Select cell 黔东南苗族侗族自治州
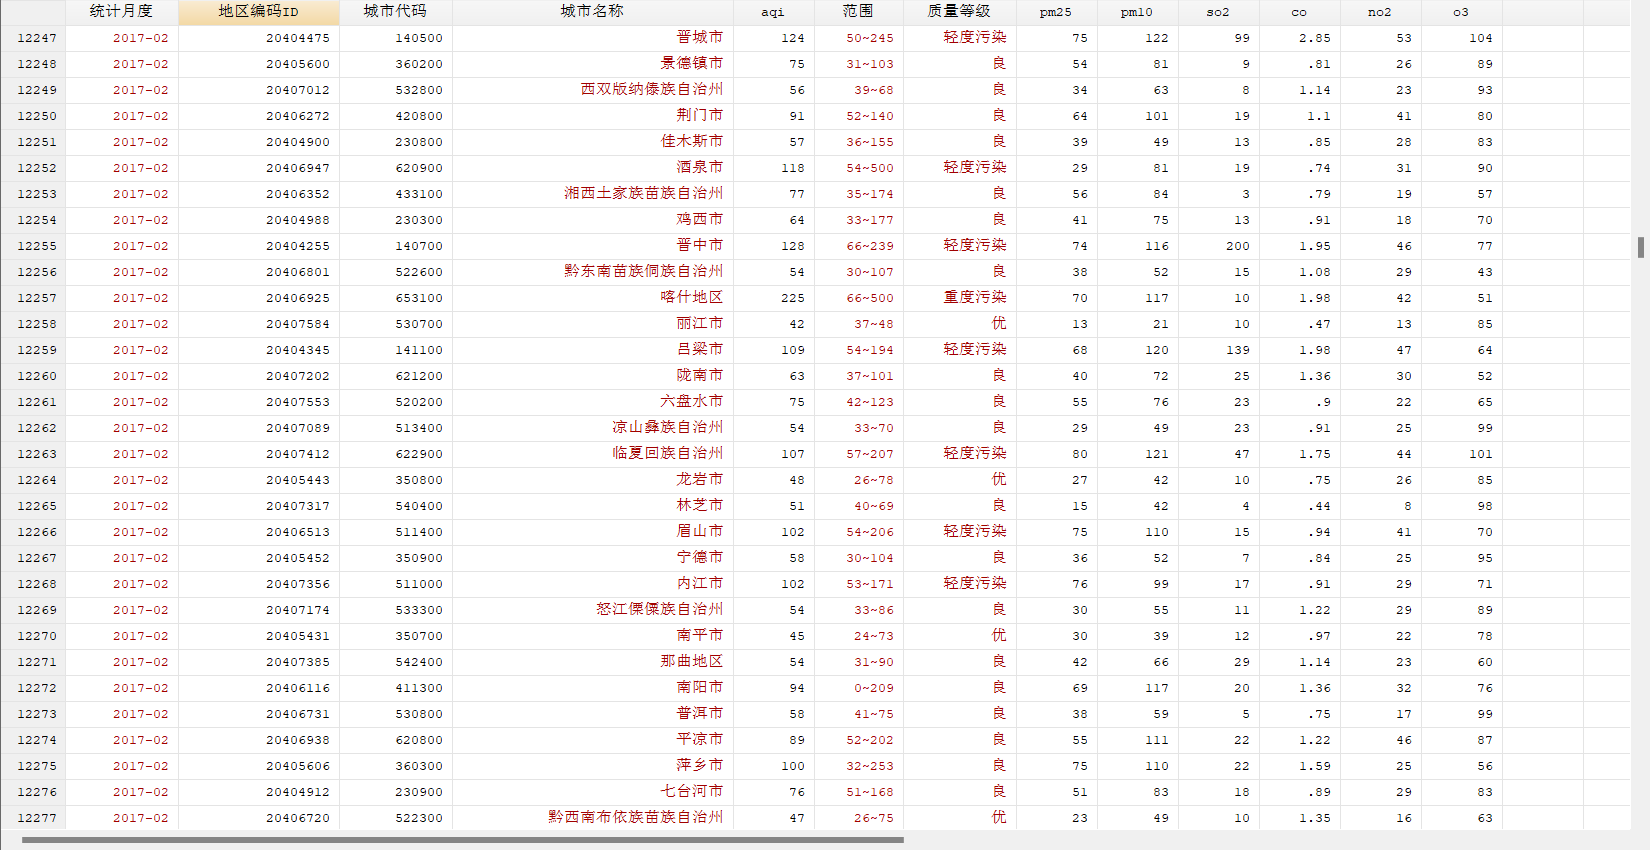The height and width of the screenshot is (850, 1650). click(x=593, y=272)
